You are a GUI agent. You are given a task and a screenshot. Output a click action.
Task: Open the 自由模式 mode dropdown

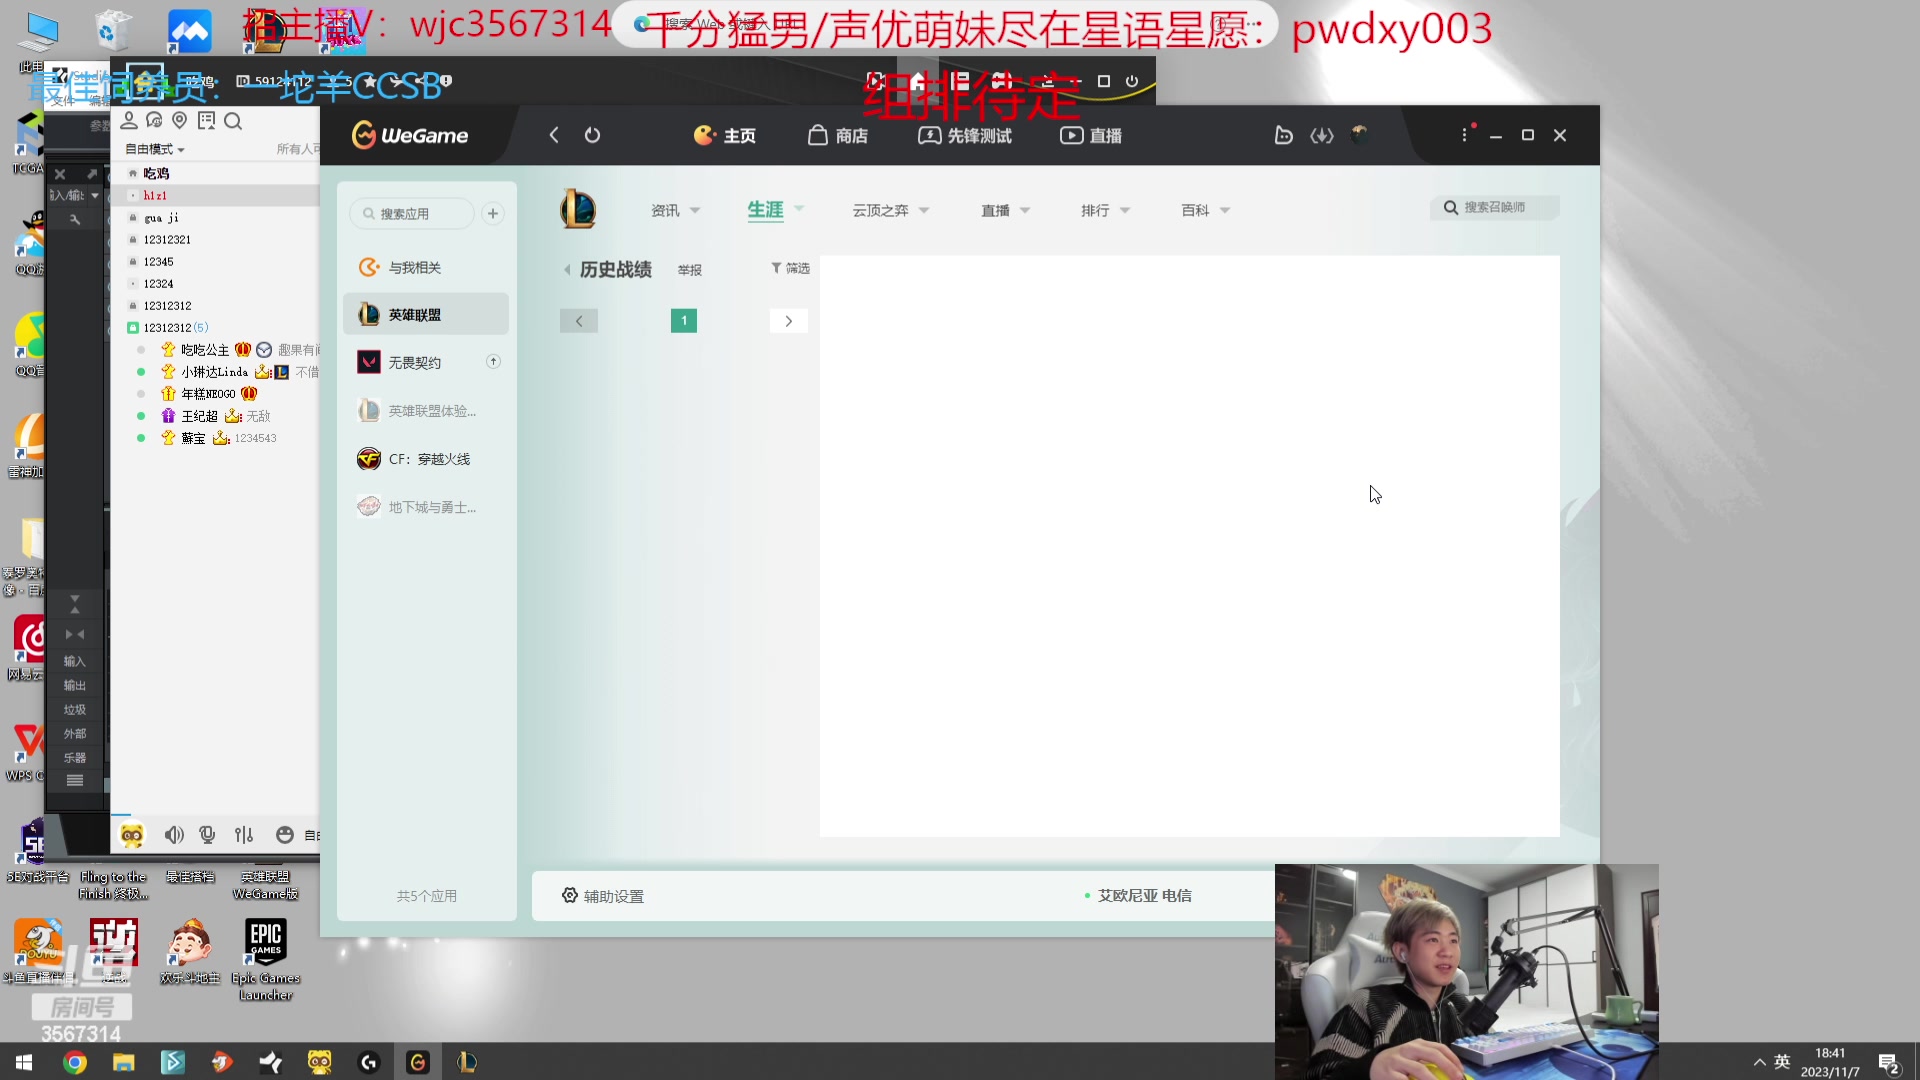click(154, 149)
